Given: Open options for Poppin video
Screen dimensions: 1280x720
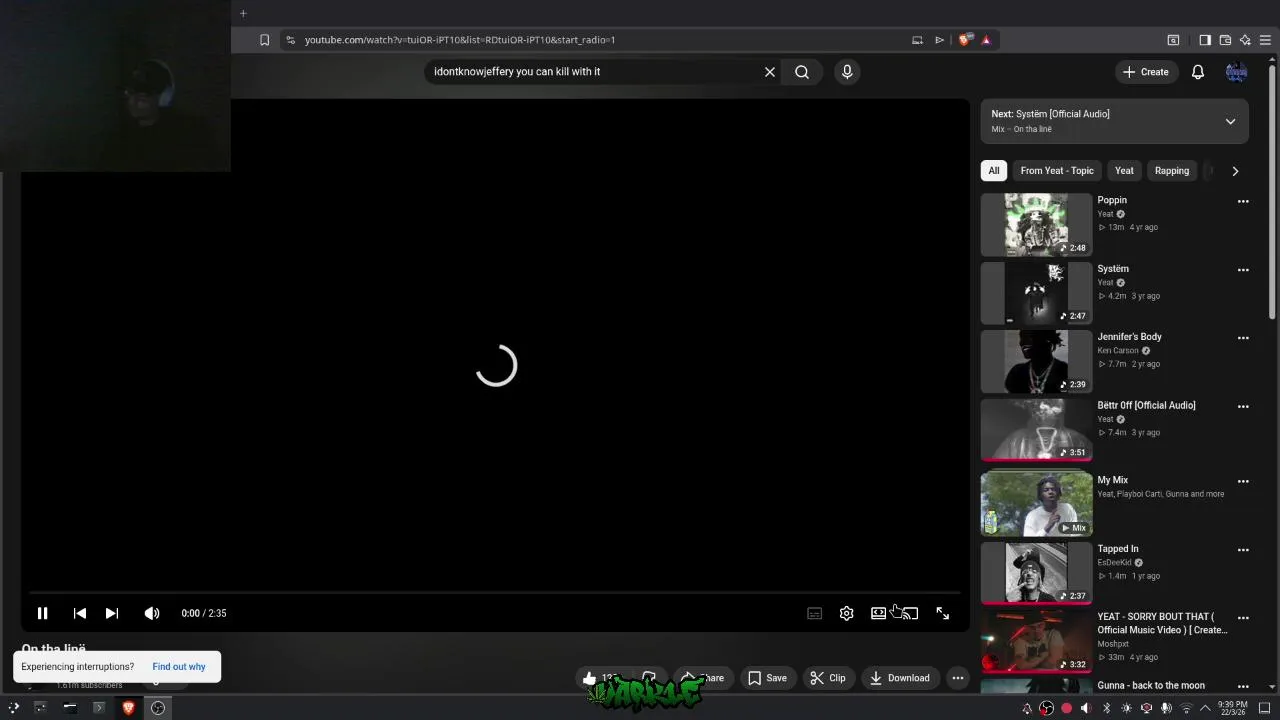Looking at the screenshot, I should (1243, 201).
